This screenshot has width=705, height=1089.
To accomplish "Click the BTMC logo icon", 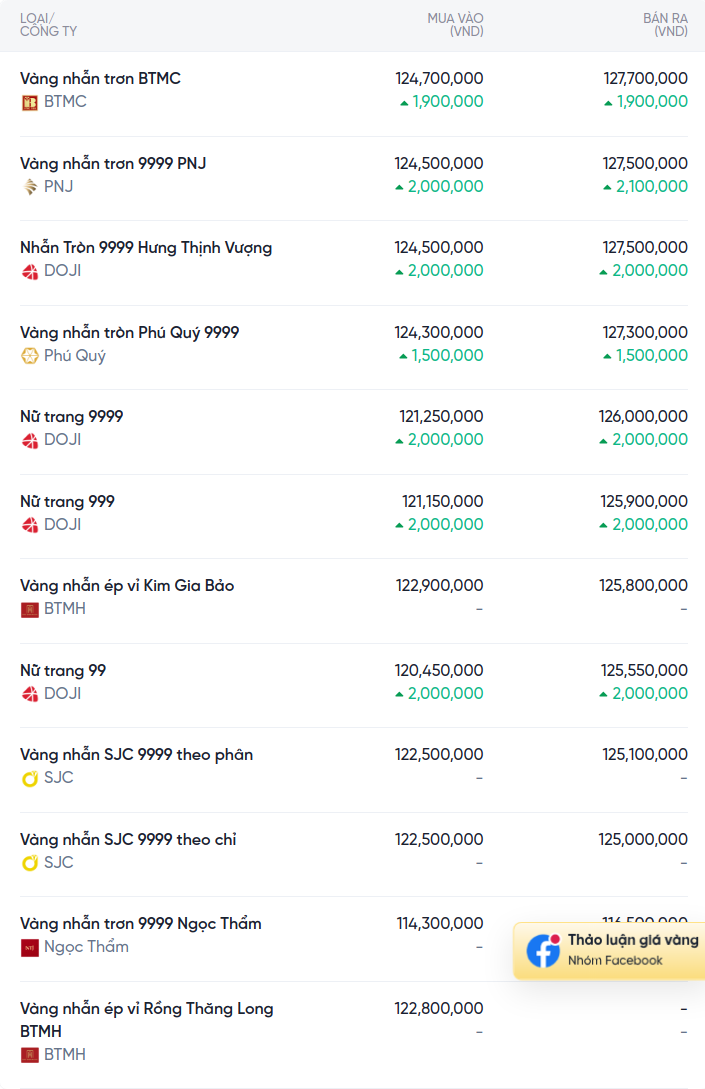I will point(30,102).
